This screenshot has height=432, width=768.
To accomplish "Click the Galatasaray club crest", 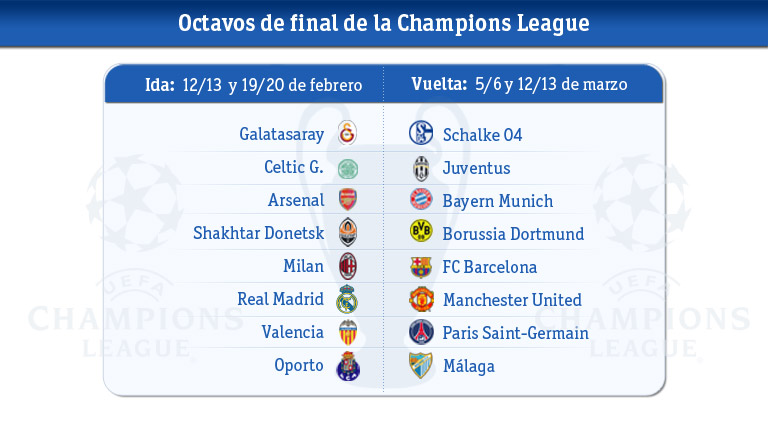I will coord(347,134).
